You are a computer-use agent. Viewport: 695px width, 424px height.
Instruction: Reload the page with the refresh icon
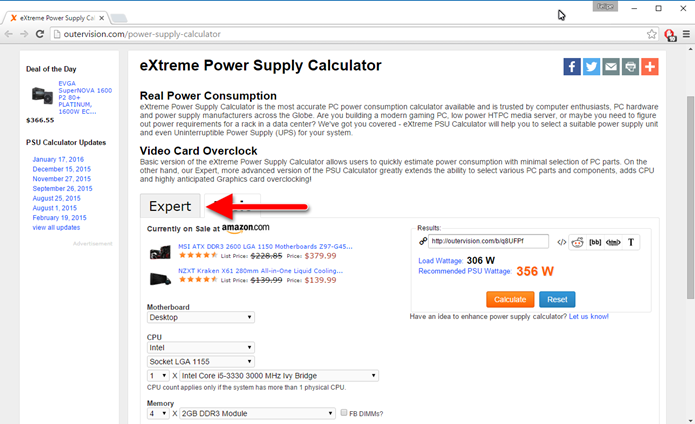point(40,34)
